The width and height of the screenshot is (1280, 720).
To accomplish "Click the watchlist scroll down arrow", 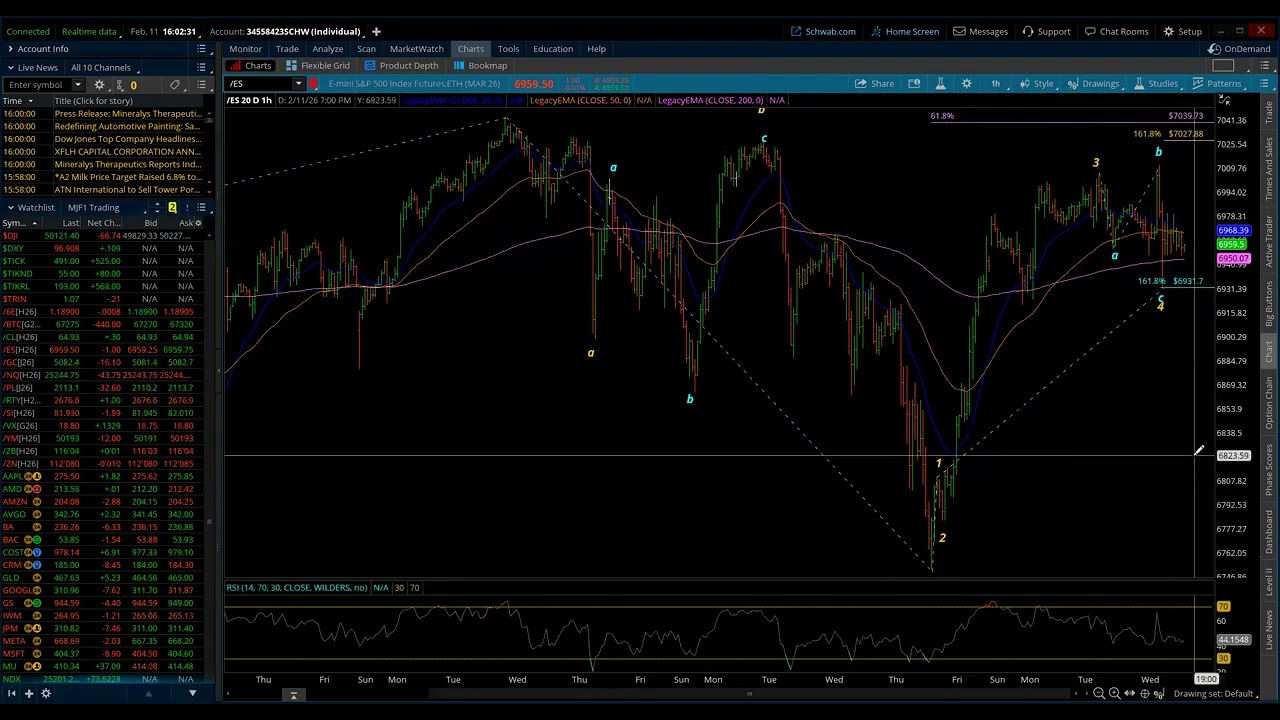I will click(x=192, y=693).
